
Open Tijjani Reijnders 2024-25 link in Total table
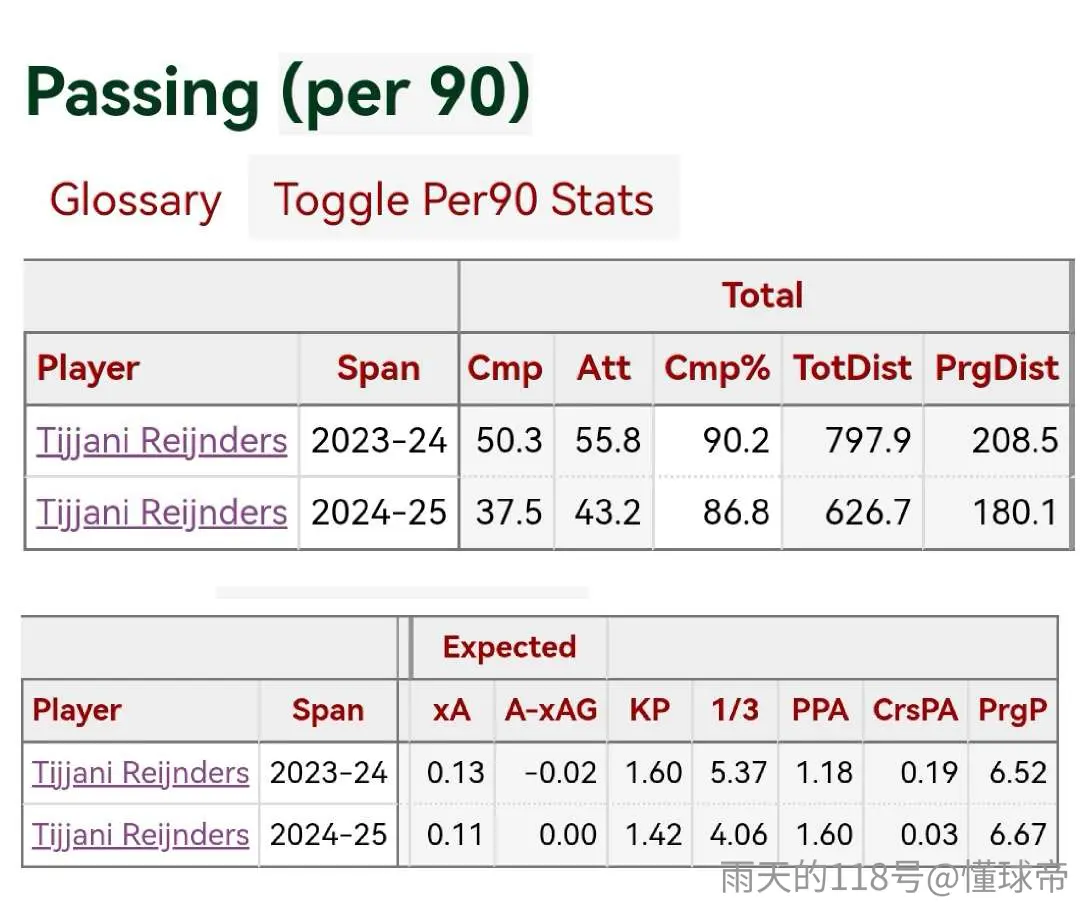pyautogui.click(x=162, y=513)
